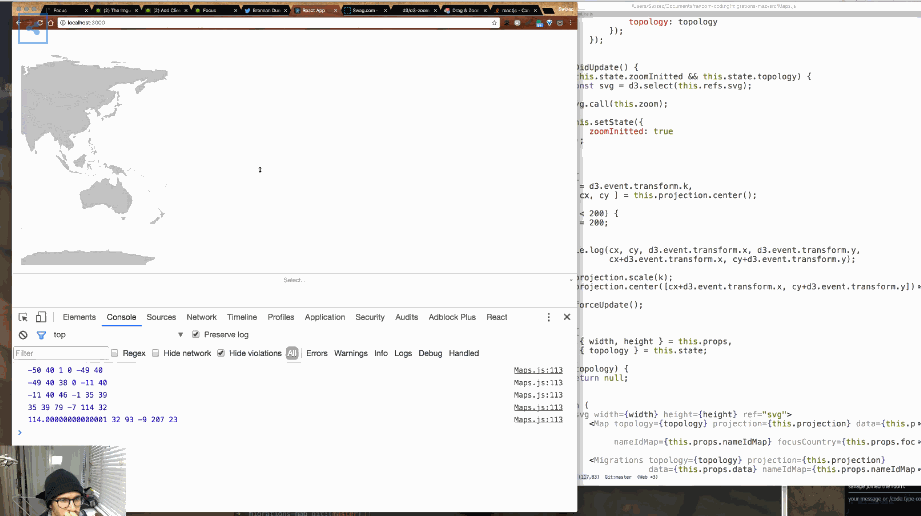This screenshot has width=921, height=516.
Task: Open the first Maps.js:113 source link
Action: (538, 370)
